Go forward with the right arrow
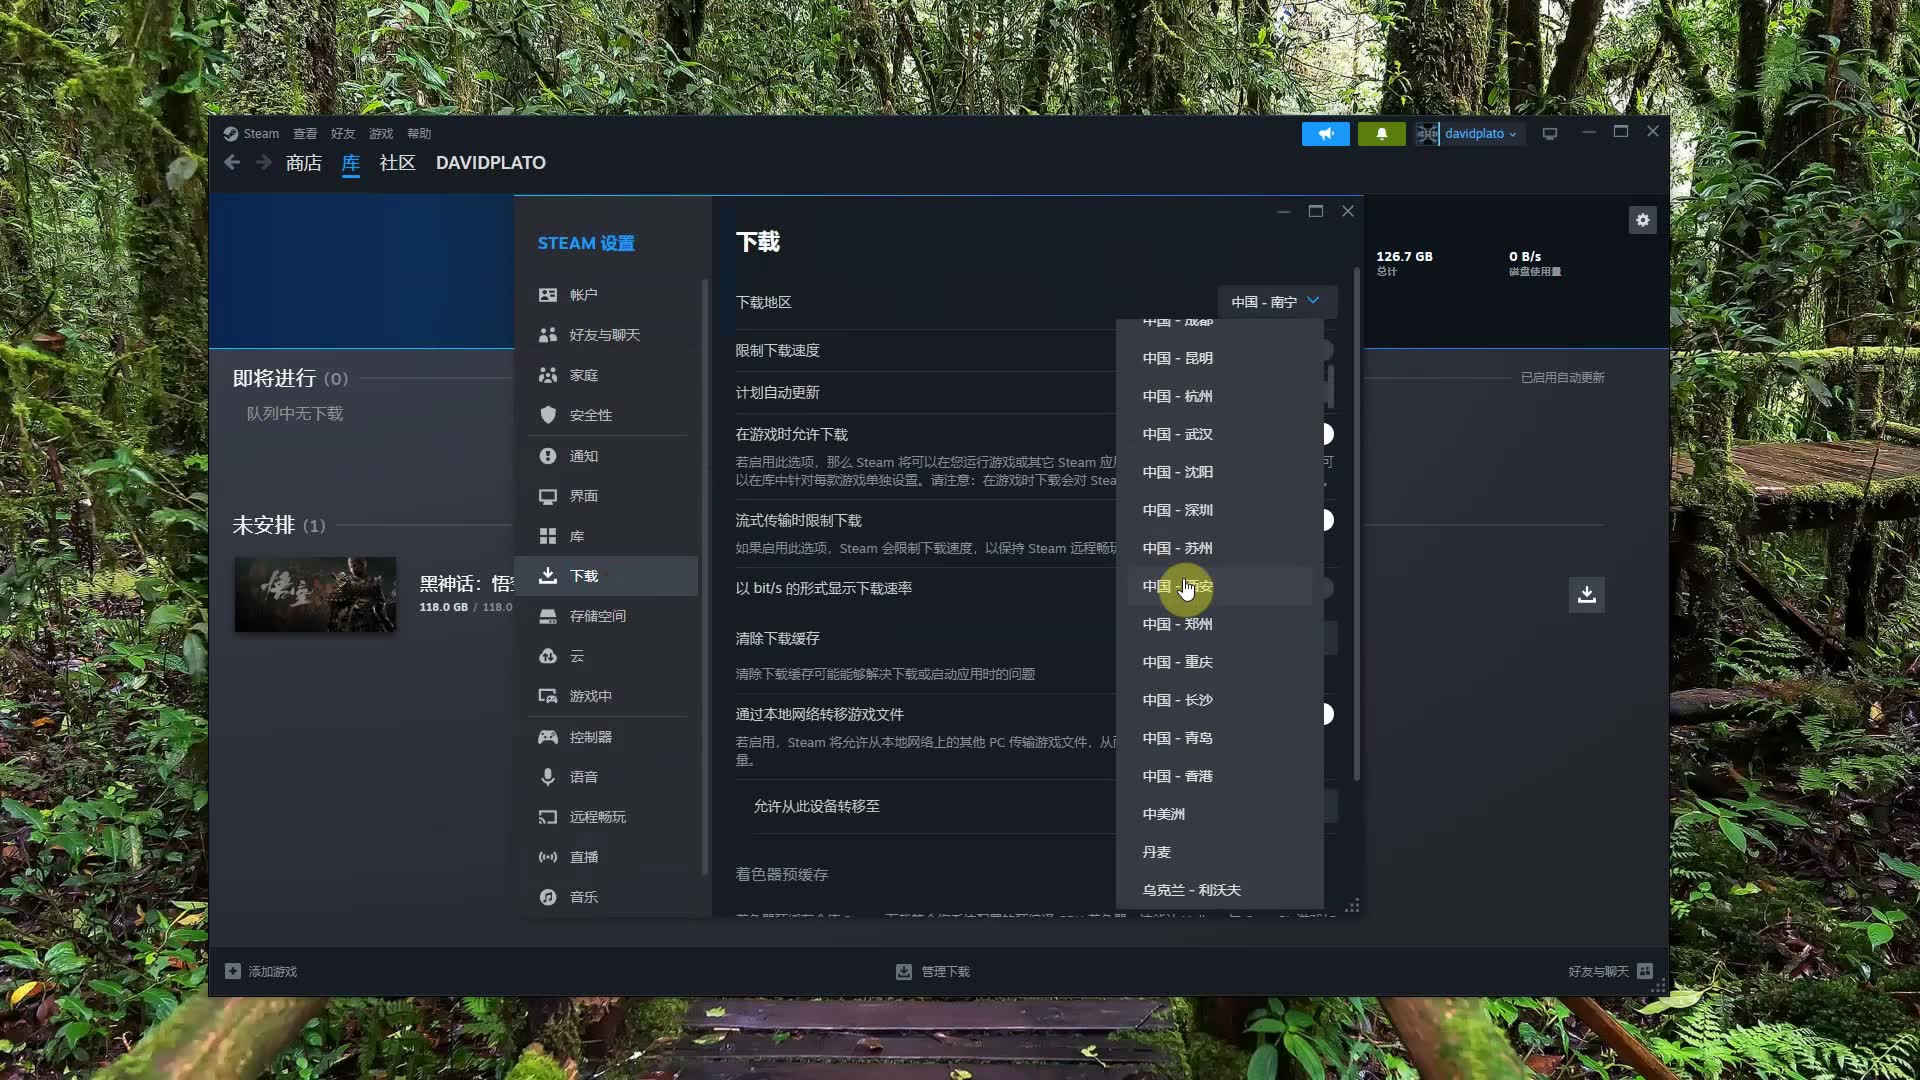1920x1080 pixels. click(264, 162)
